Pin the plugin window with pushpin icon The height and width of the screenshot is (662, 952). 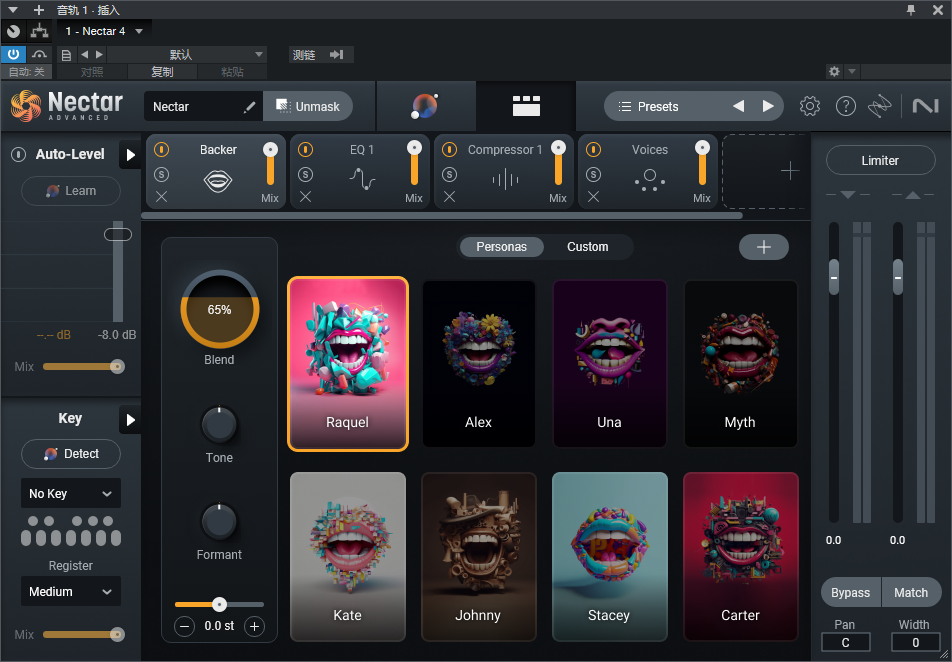point(911,10)
